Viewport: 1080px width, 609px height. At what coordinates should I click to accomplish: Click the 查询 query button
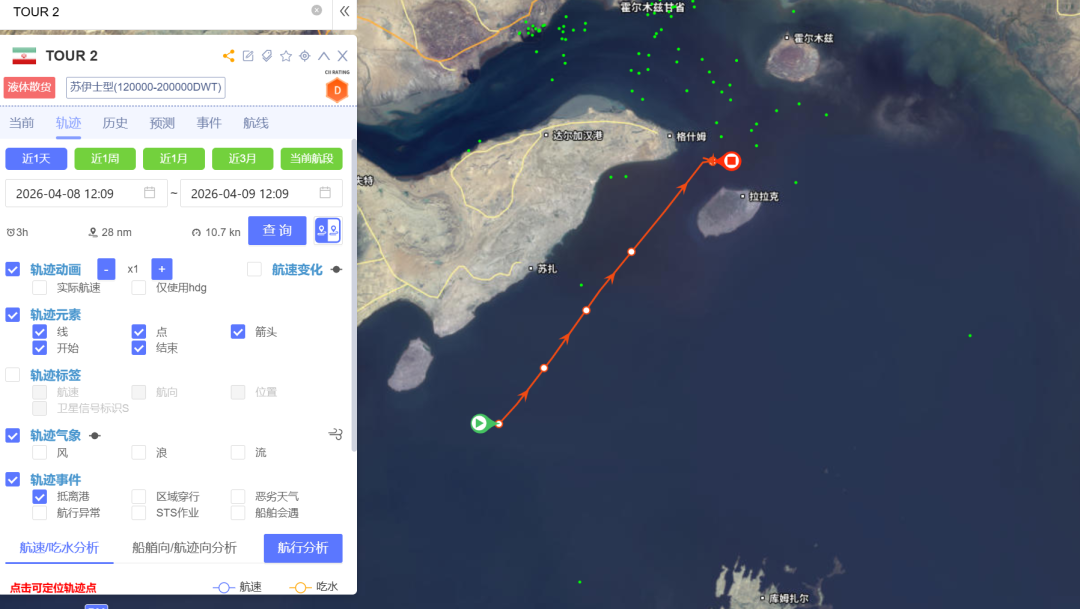tap(277, 230)
